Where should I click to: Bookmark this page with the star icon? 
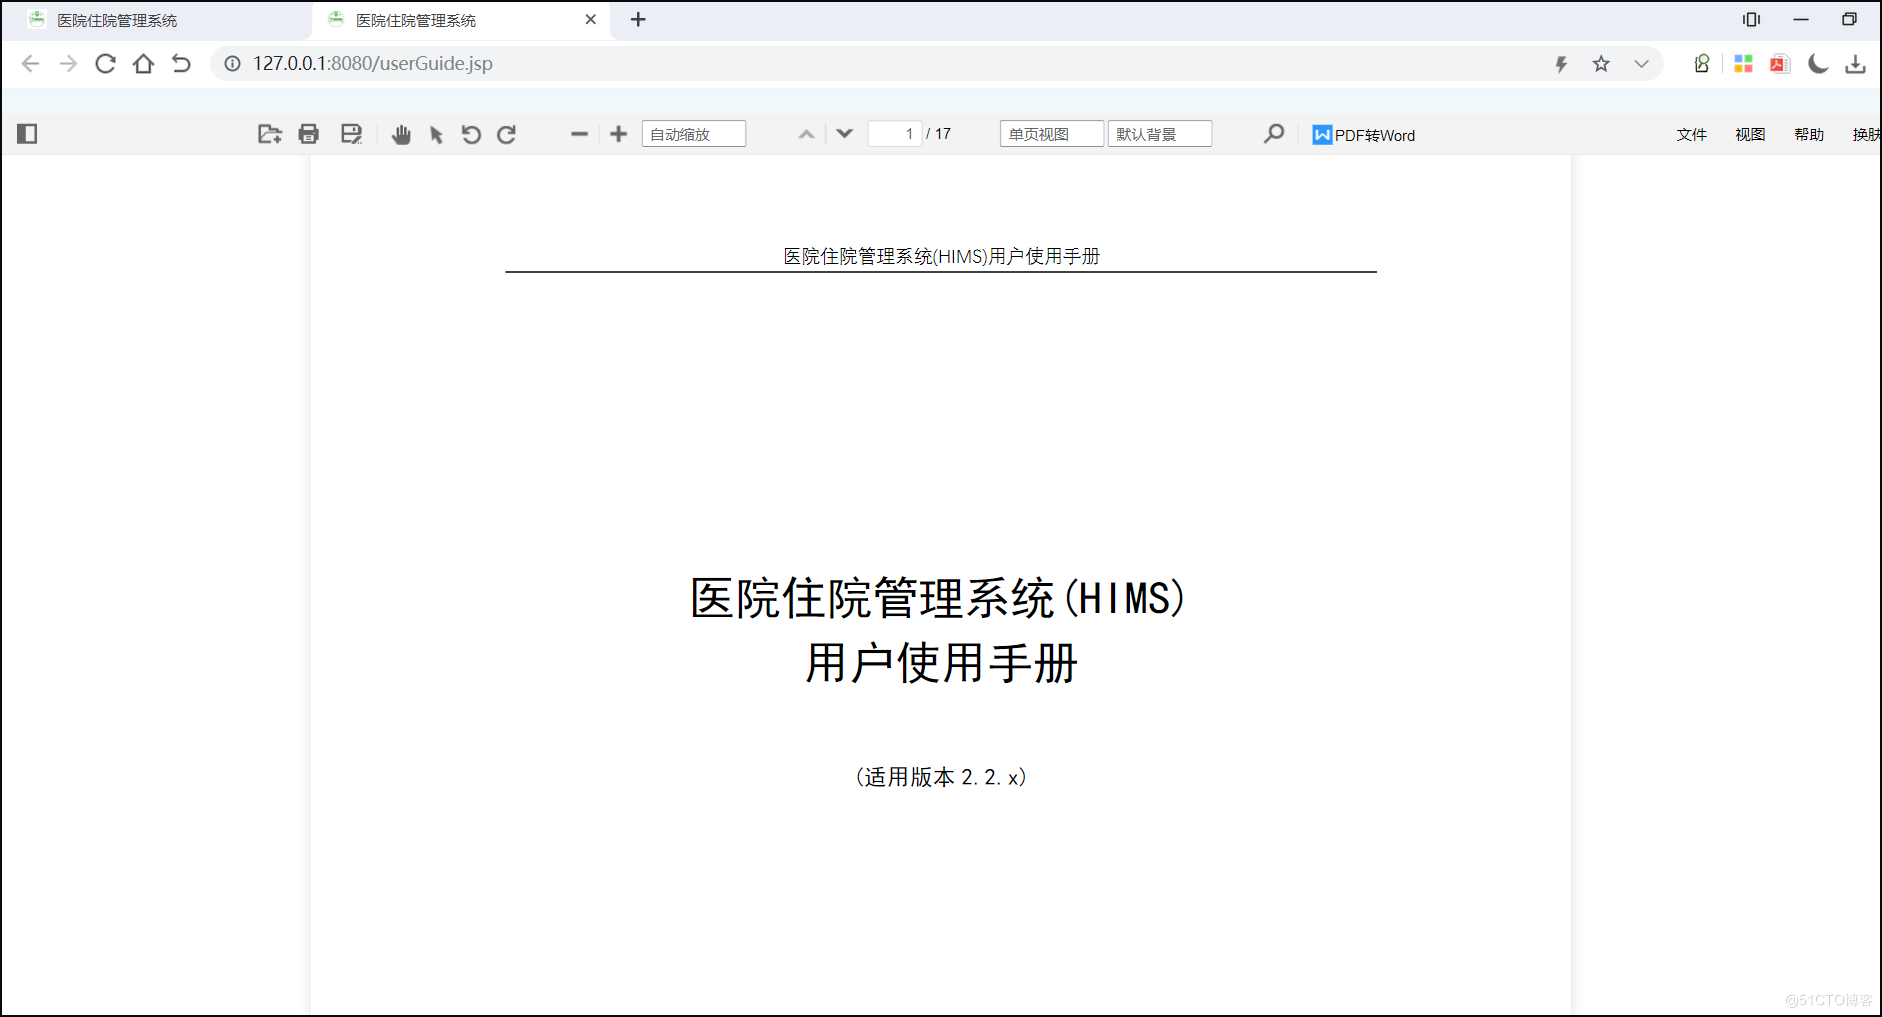click(1601, 63)
